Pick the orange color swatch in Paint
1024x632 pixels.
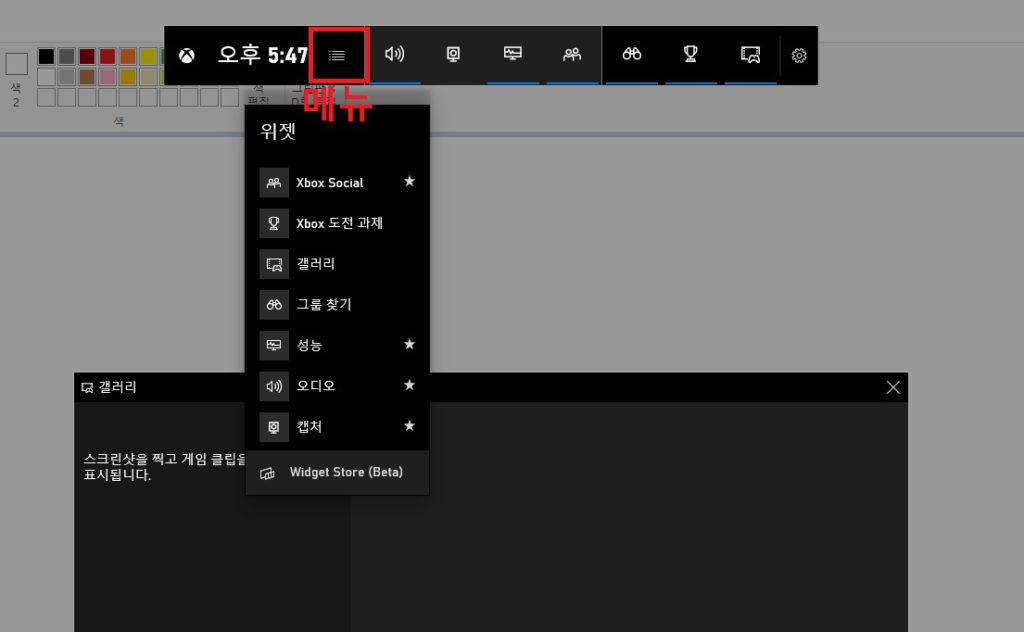[x=128, y=56]
